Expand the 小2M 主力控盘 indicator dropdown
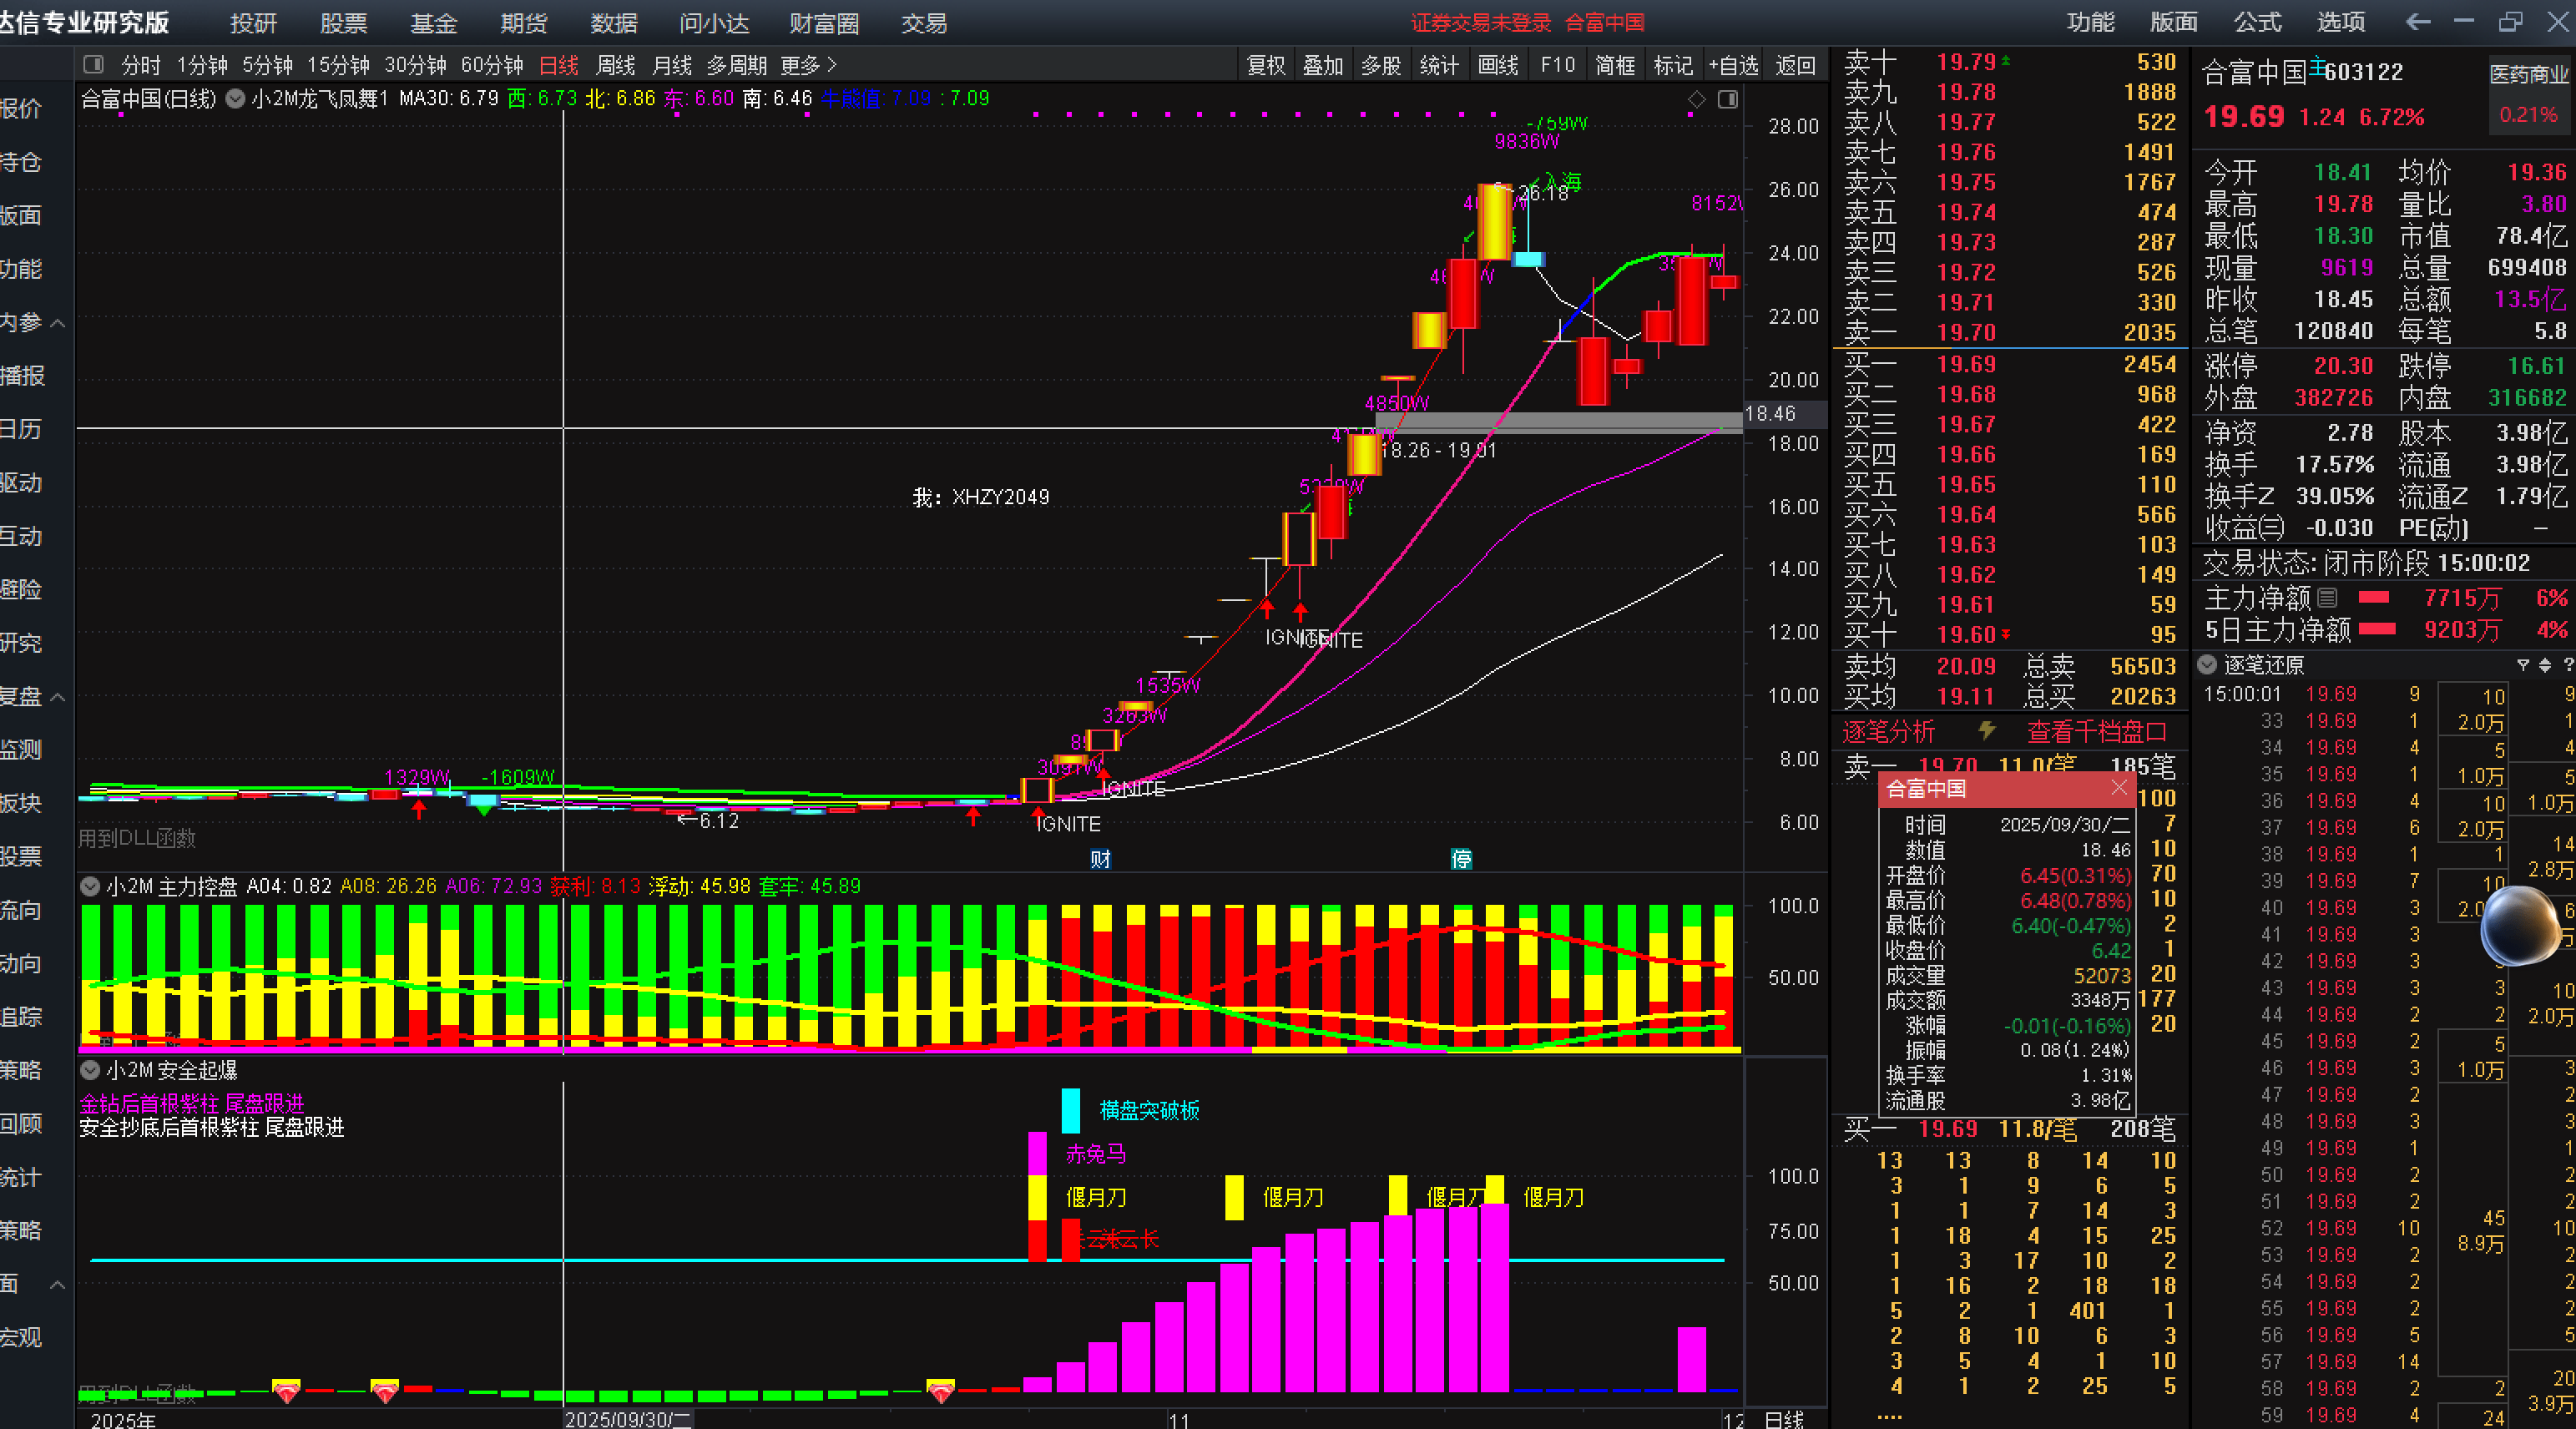 click(x=90, y=886)
